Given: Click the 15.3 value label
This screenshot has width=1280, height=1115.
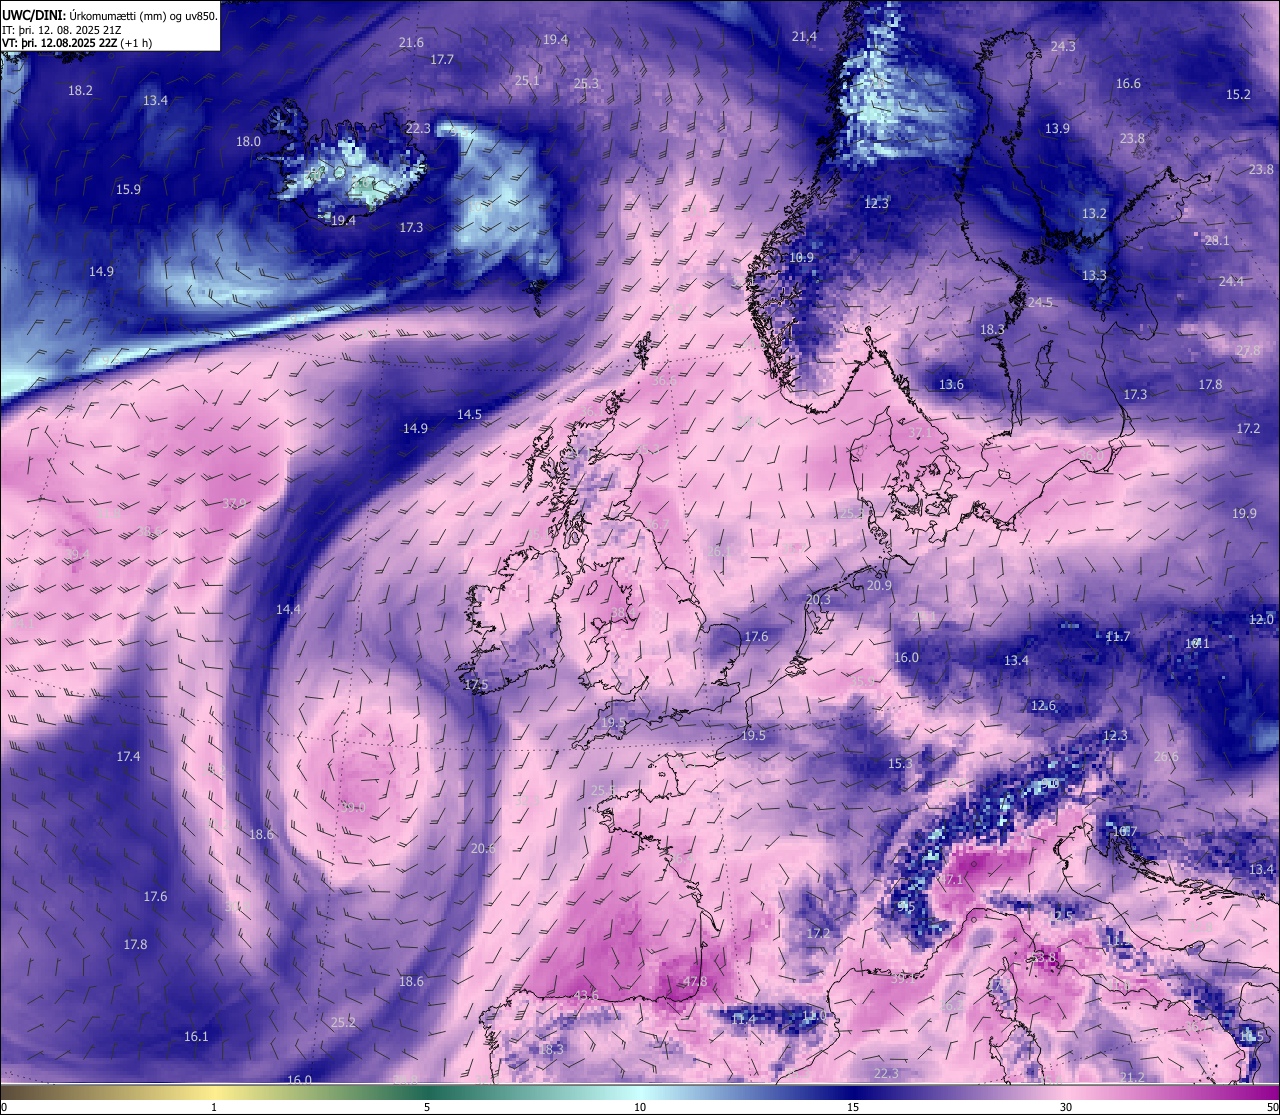Looking at the screenshot, I should click(x=900, y=764).
